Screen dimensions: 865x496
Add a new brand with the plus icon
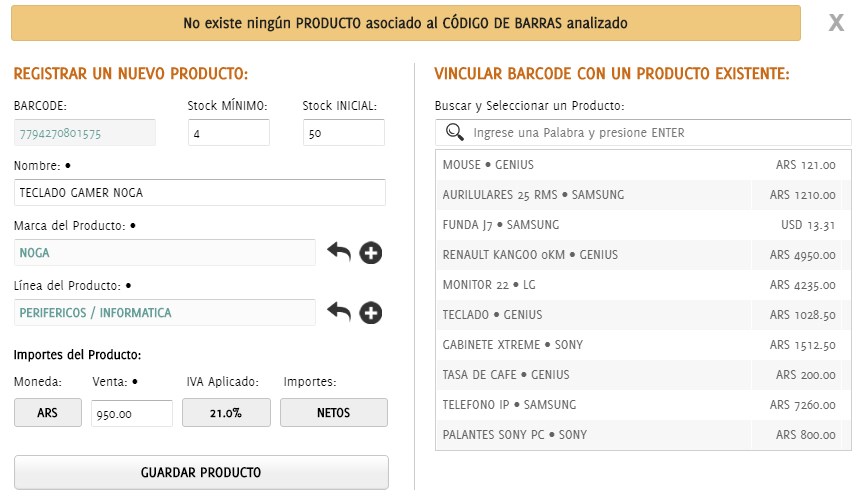click(x=371, y=253)
